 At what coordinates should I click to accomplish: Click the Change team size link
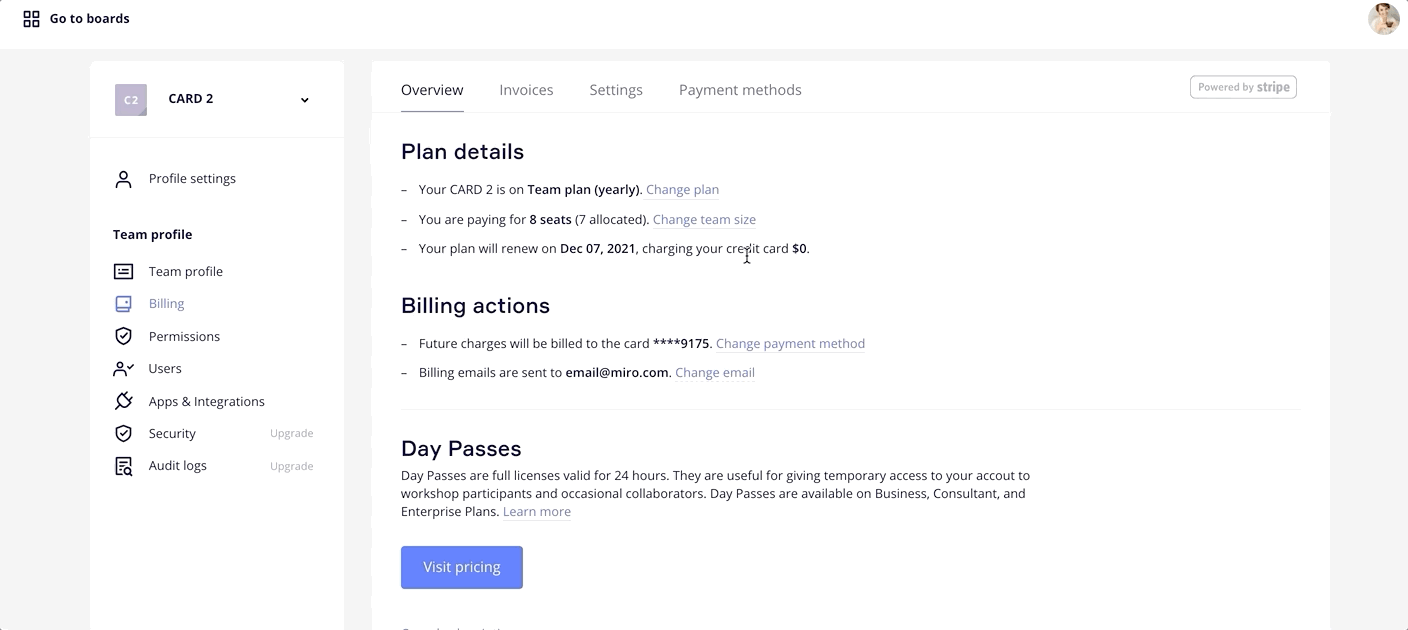point(704,220)
